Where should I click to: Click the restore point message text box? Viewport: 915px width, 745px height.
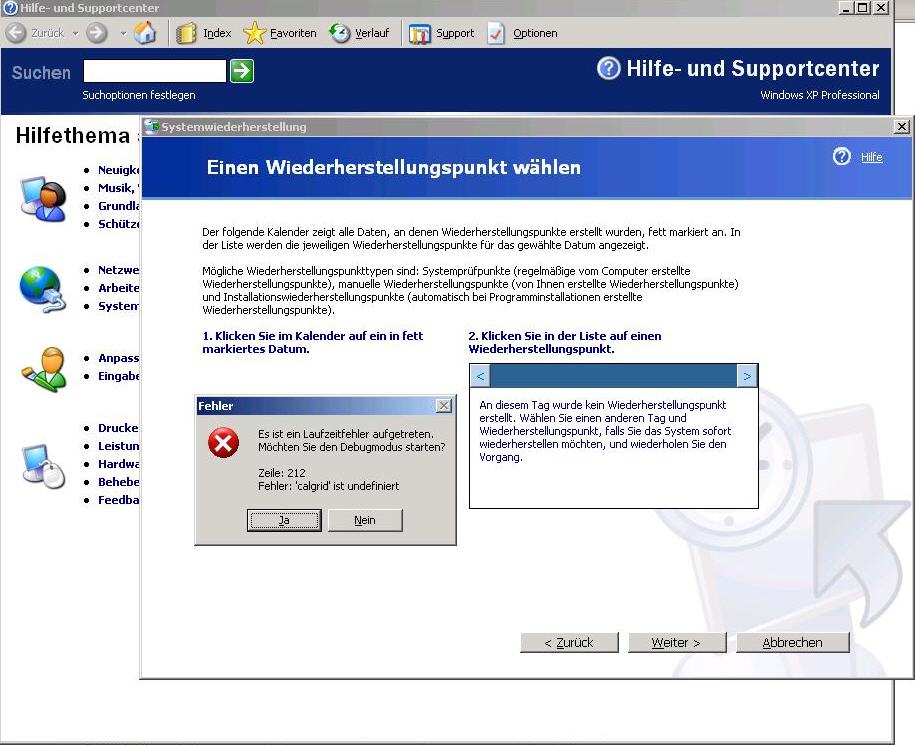[613, 447]
